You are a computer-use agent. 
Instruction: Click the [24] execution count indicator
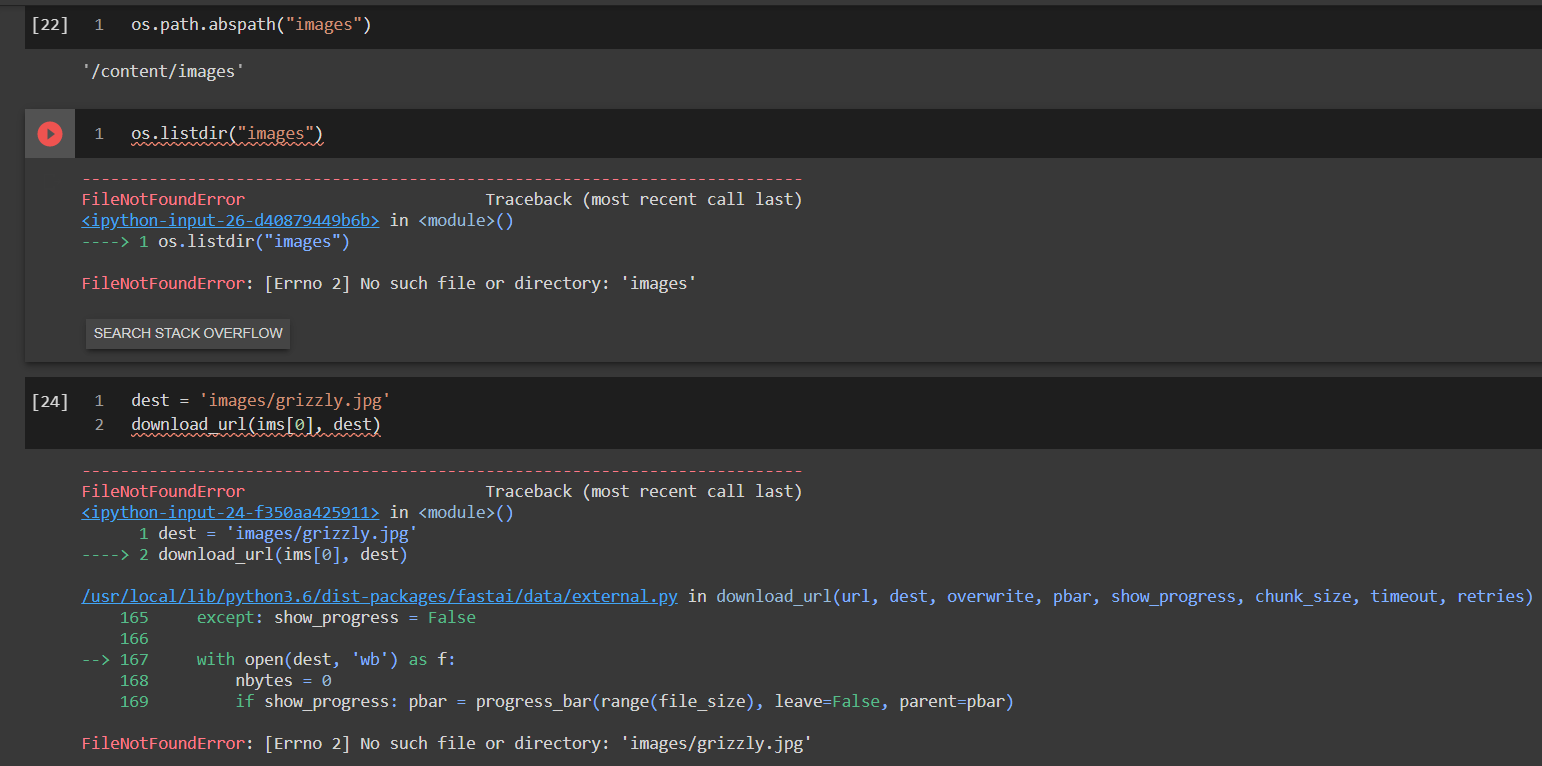coord(50,401)
